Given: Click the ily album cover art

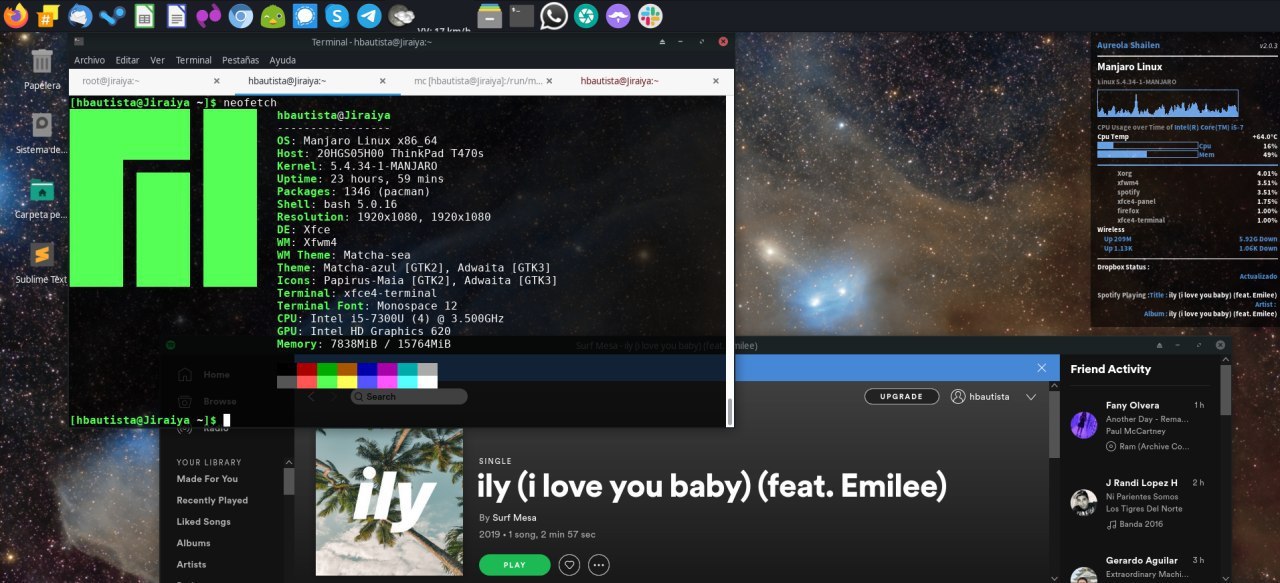Looking at the screenshot, I should (389, 502).
